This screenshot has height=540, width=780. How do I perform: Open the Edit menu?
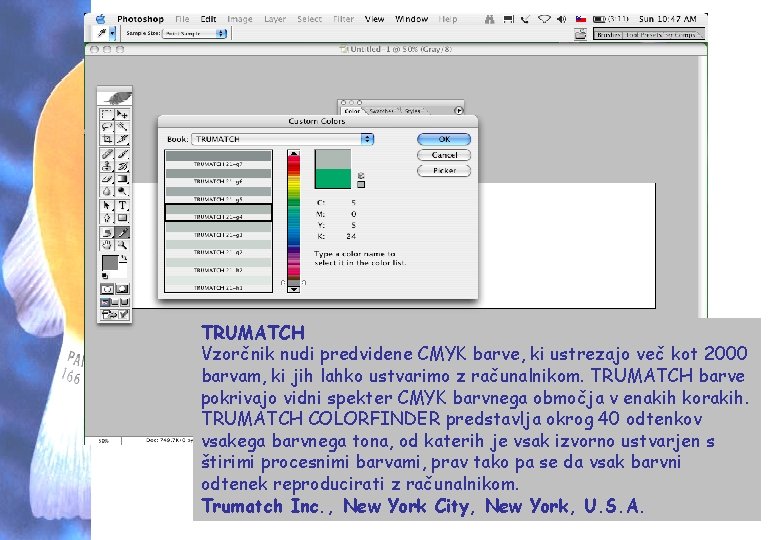coord(208,19)
